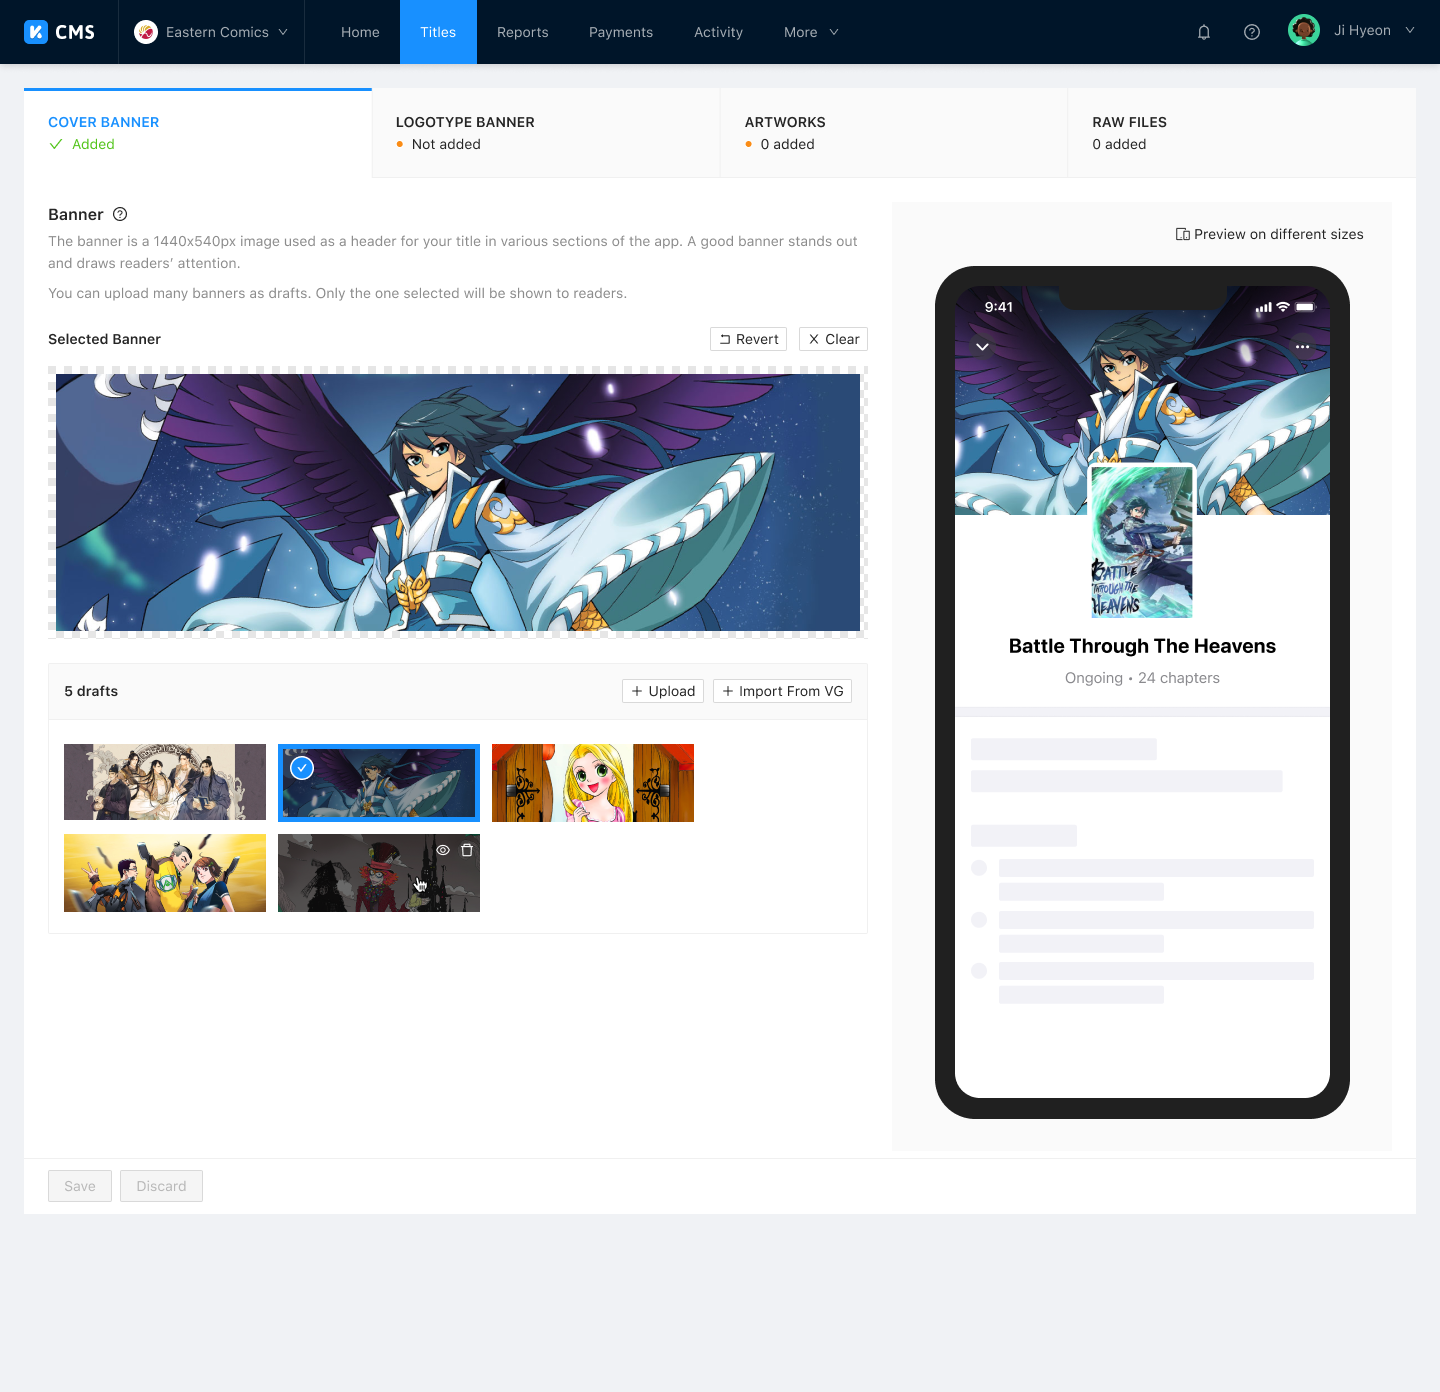This screenshot has width=1440, height=1392.
Task: Click Import From VG button
Action: (782, 691)
